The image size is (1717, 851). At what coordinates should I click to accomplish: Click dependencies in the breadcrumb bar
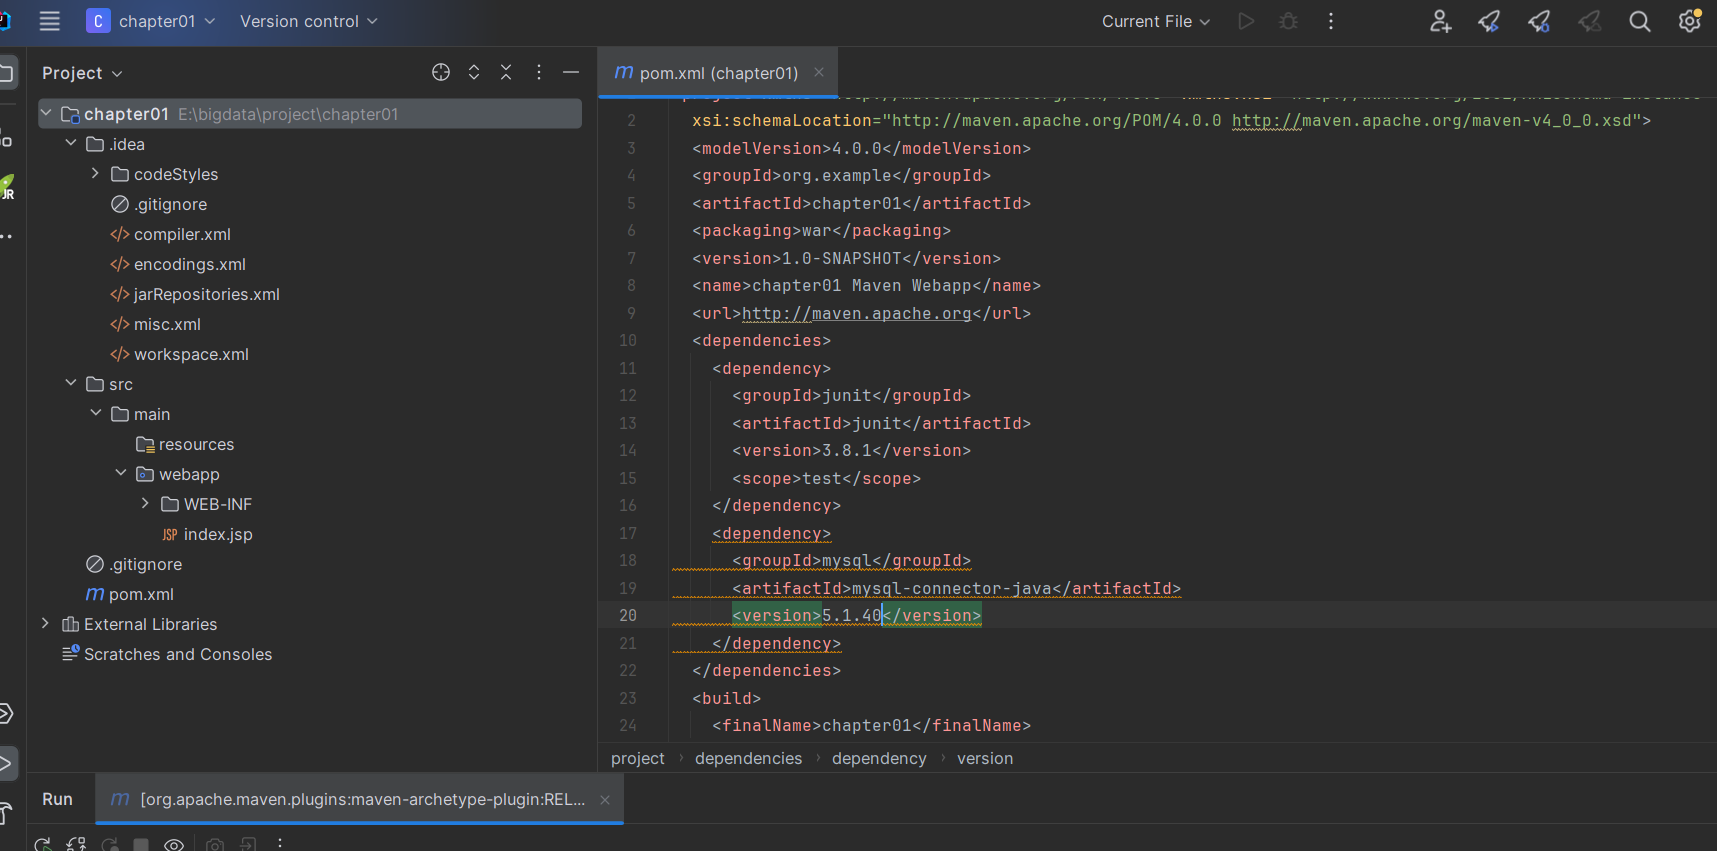pos(748,758)
